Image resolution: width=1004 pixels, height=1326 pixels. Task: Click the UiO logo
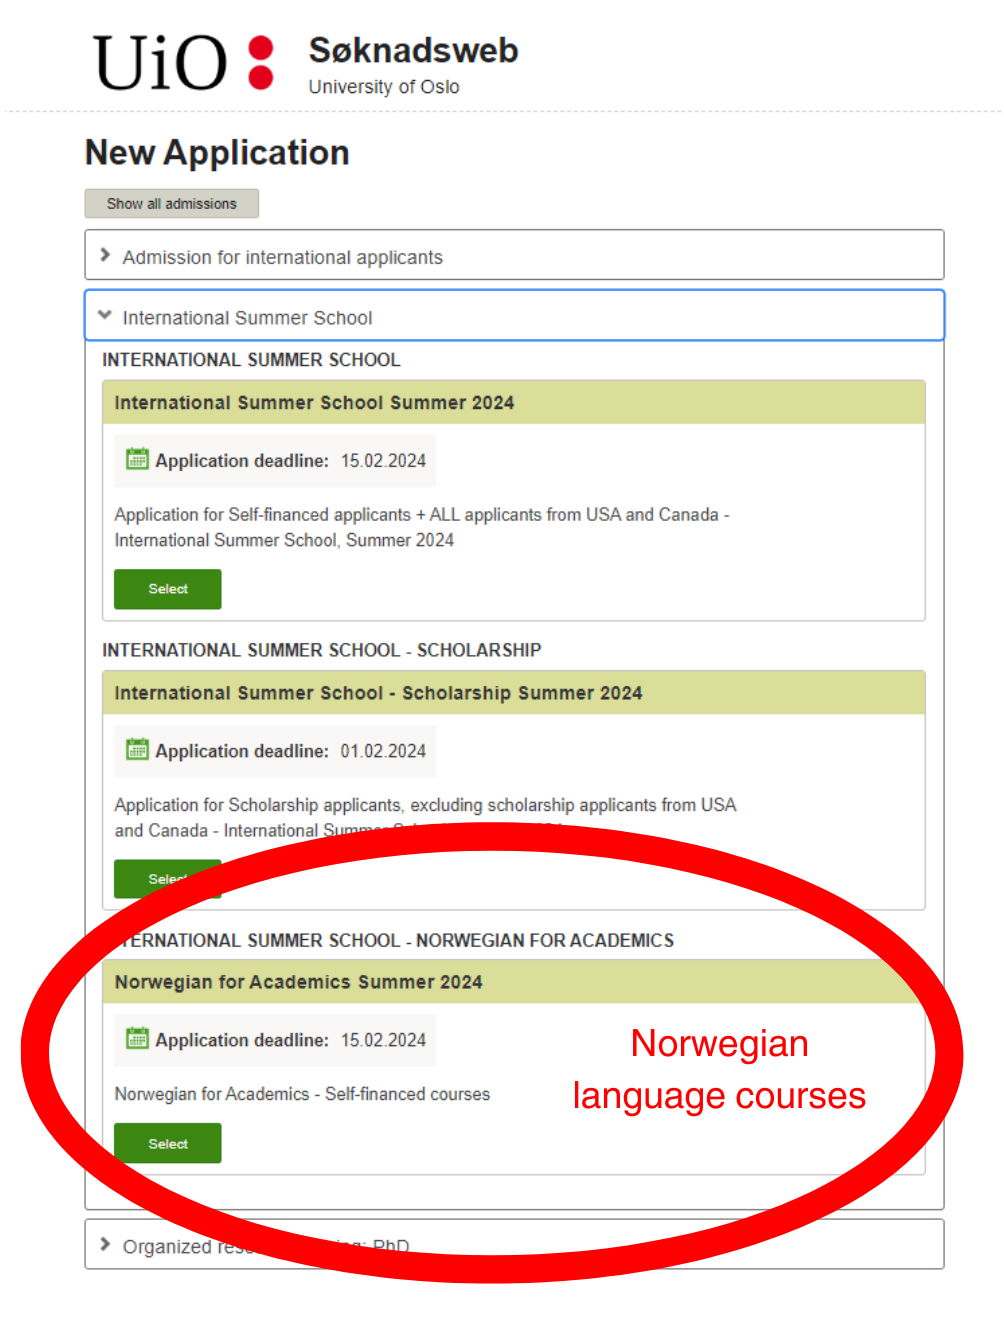pyautogui.click(x=184, y=63)
